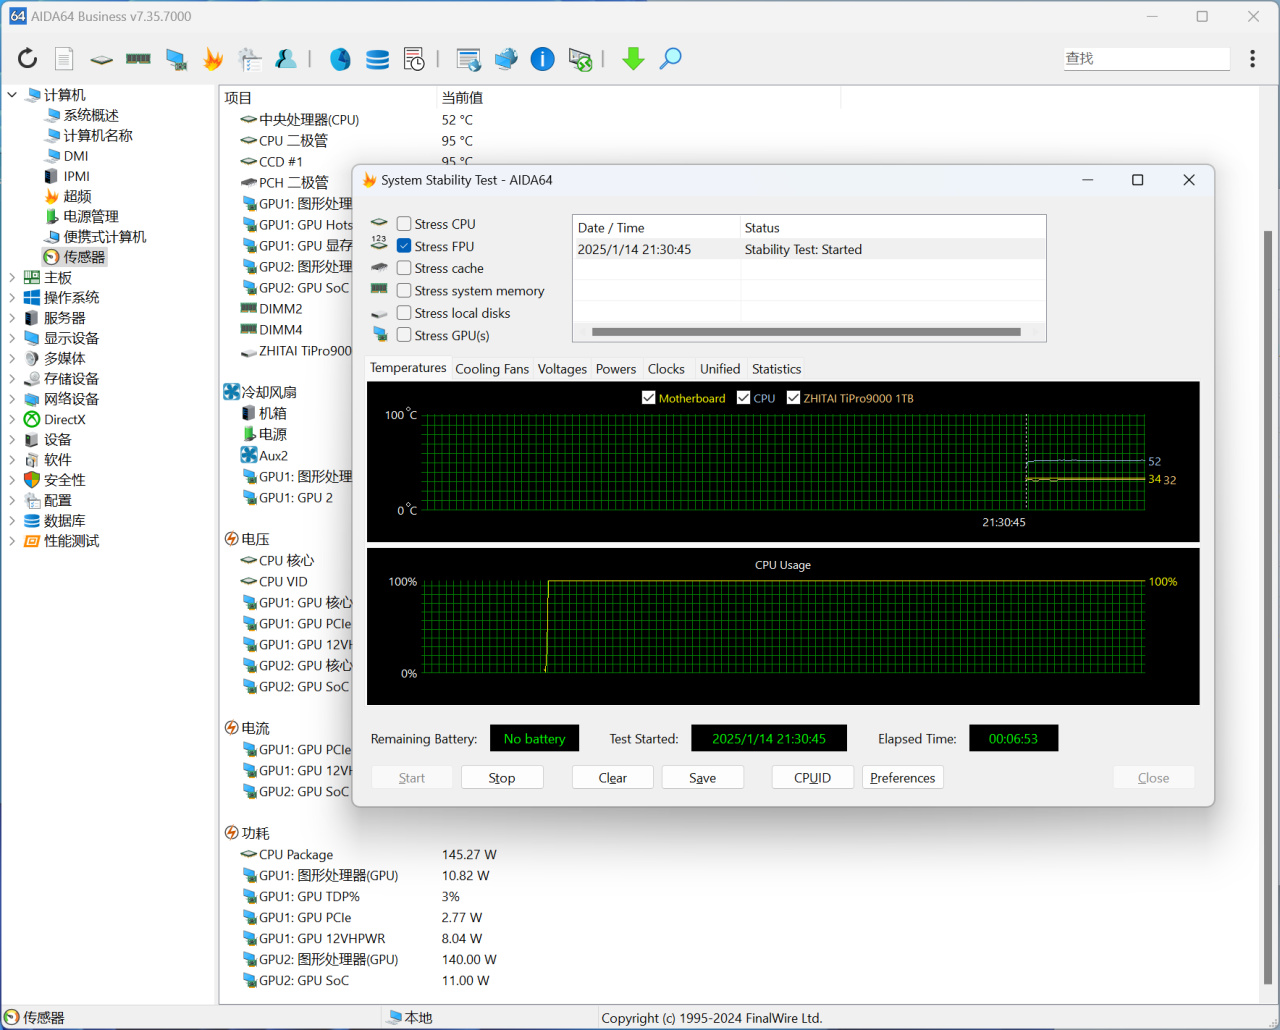The width and height of the screenshot is (1280, 1030).
Task: Switch to the Powers tab
Action: pos(616,369)
